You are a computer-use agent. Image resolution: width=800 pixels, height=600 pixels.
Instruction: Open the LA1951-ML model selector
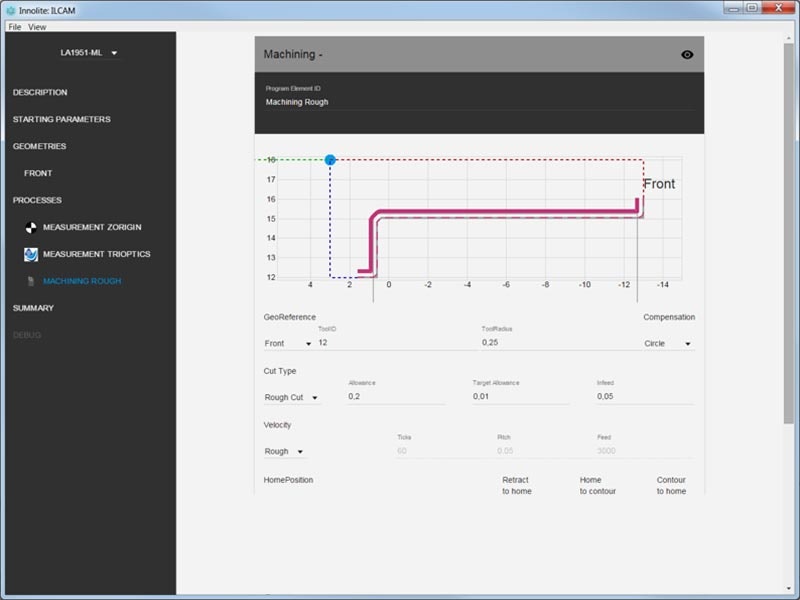click(88, 51)
